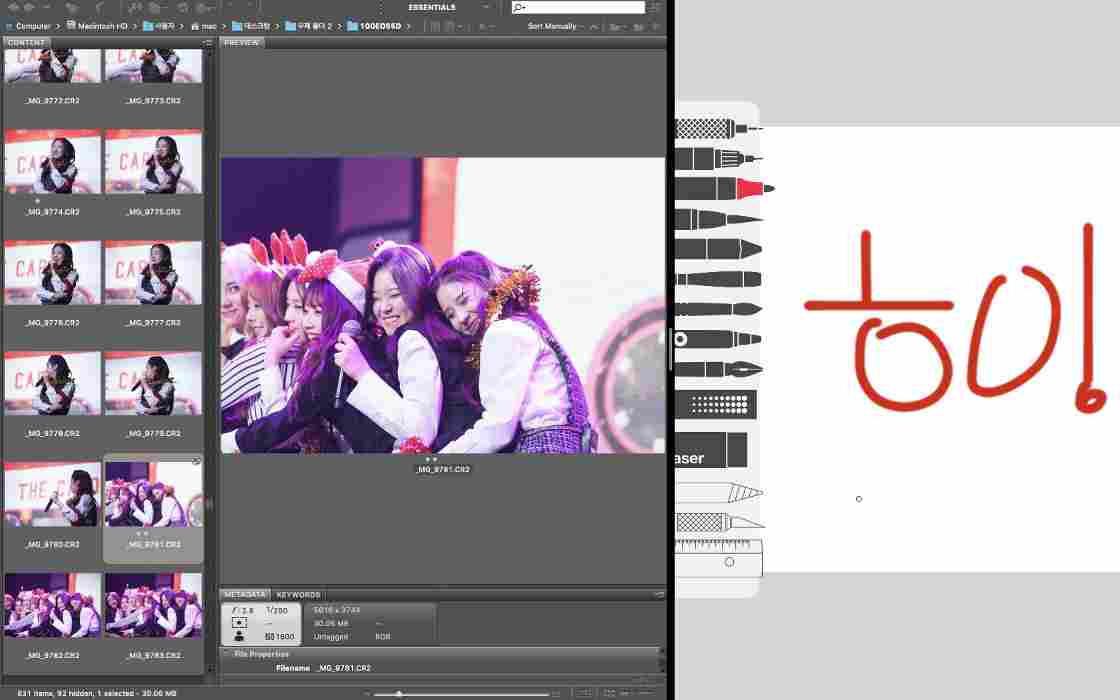This screenshot has width=1120, height=700.
Task: Collapse the File Properties section
Action: coord(226,653)
